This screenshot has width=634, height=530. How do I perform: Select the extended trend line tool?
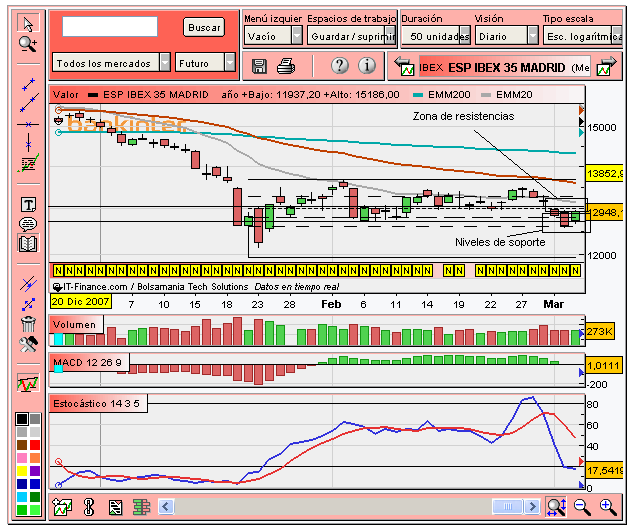click(x=29, y=103)
